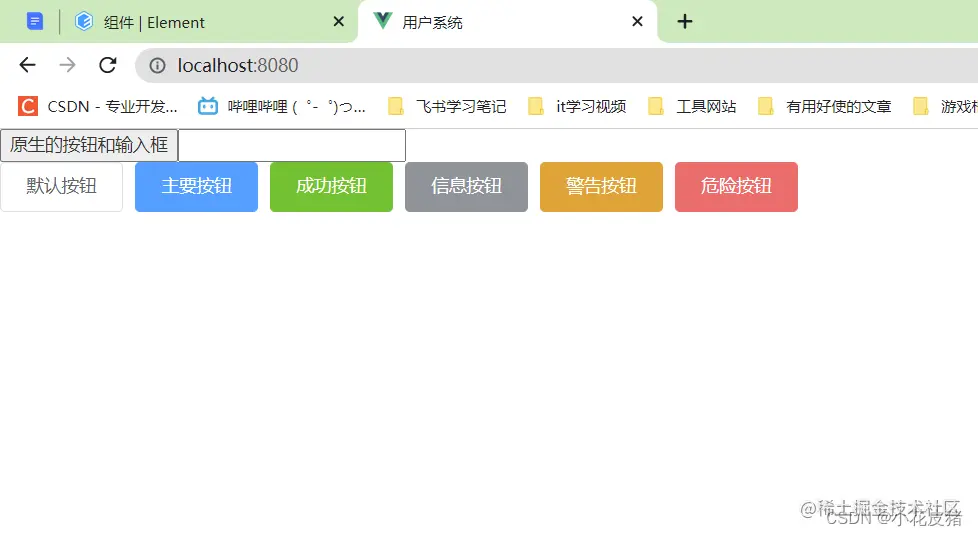The width and height of the screenshot is (978, 536).
Task: Reload the current page
Action: (x=108, y=65)
